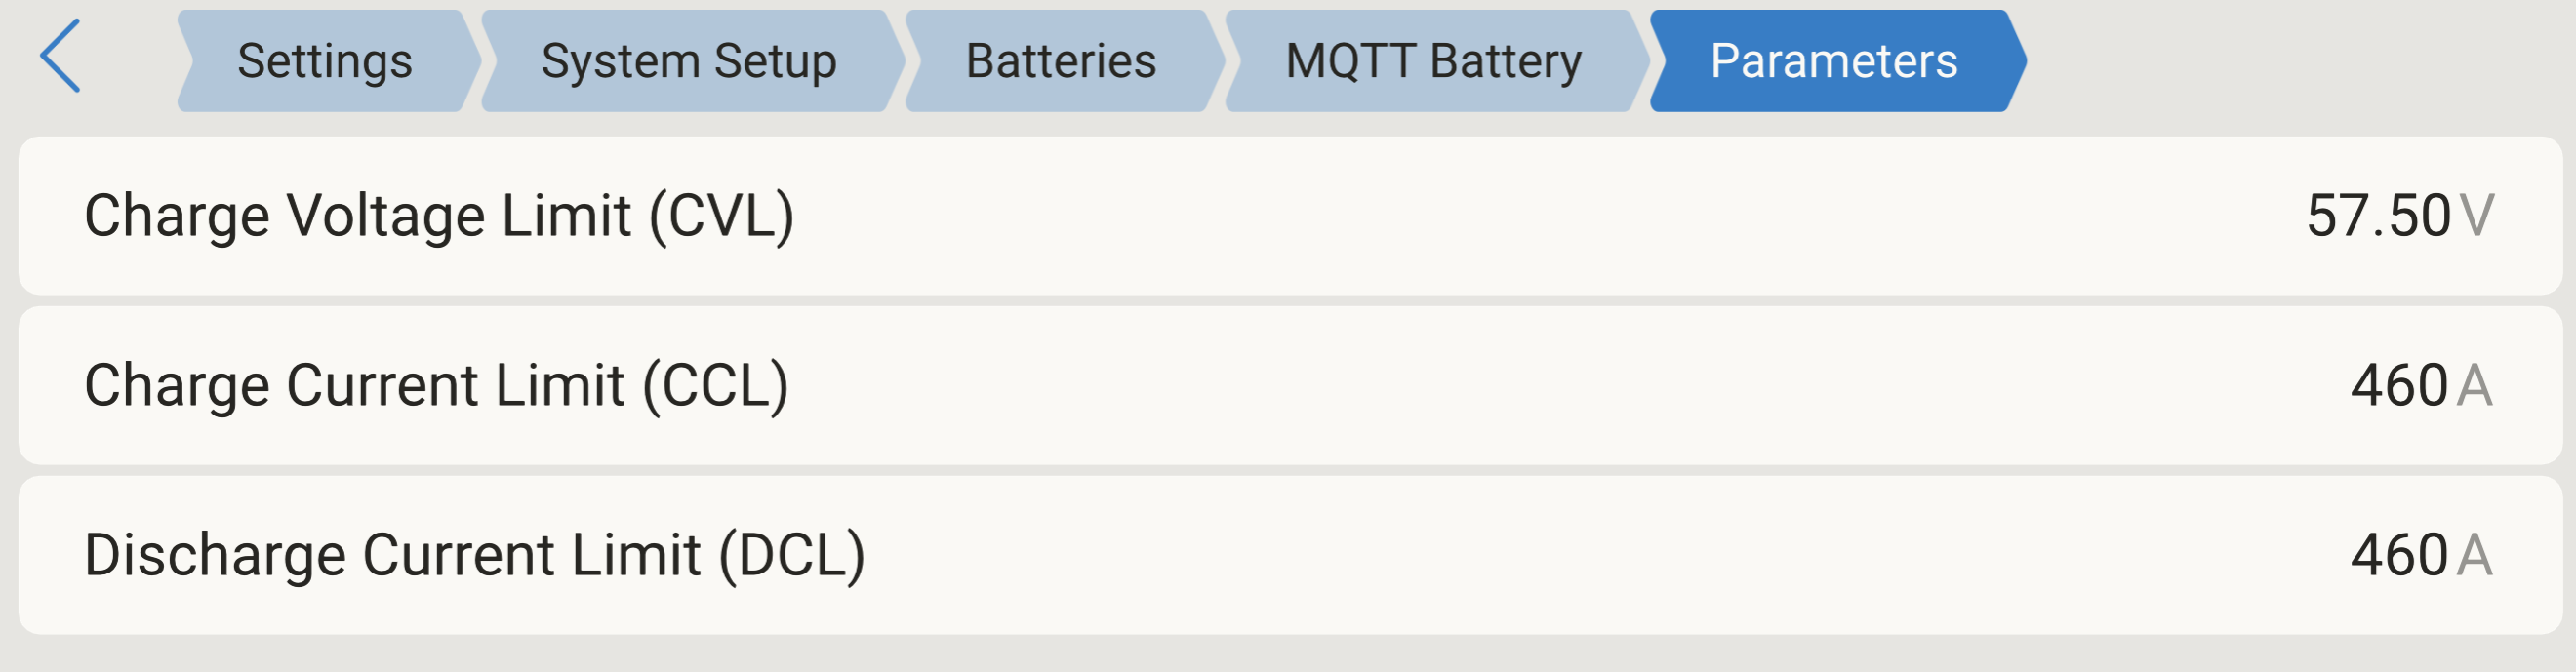Click the A unit in the DCL row
Image resolution: width=2576 pixels, height=672 pixels.
tap(2475, 556)
